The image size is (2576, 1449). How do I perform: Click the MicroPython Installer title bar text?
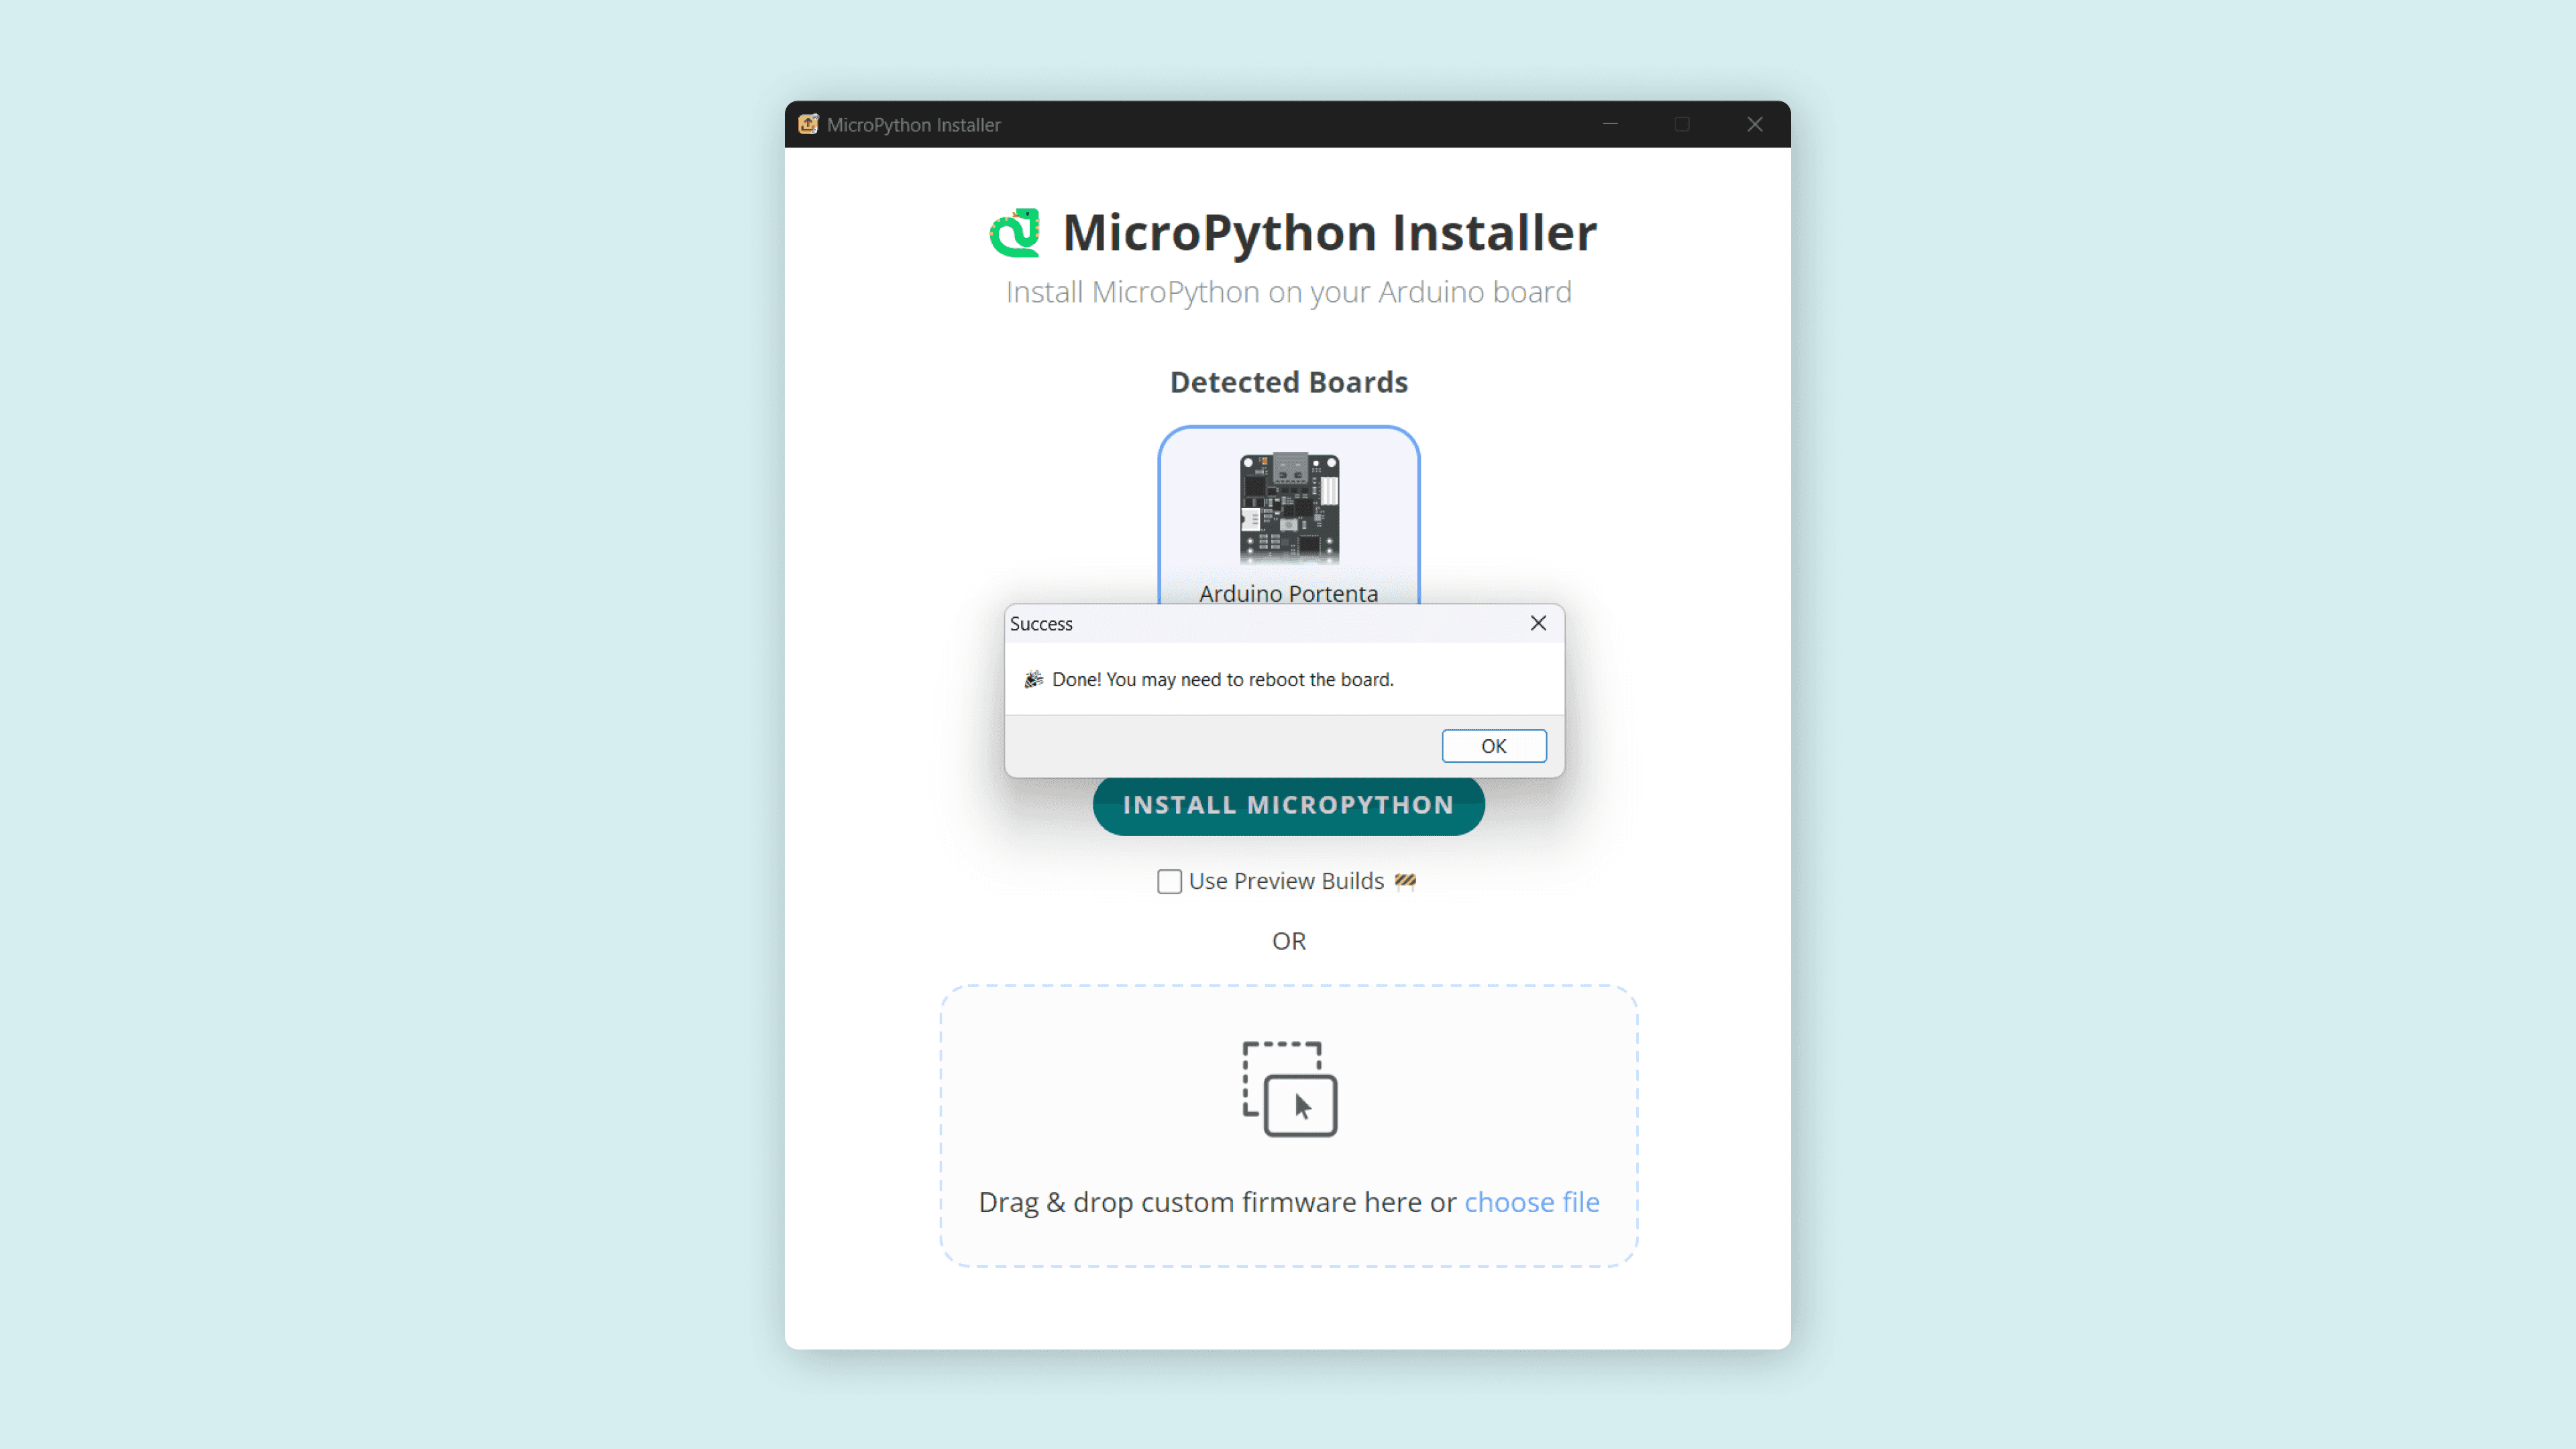[x=913, y=125]
